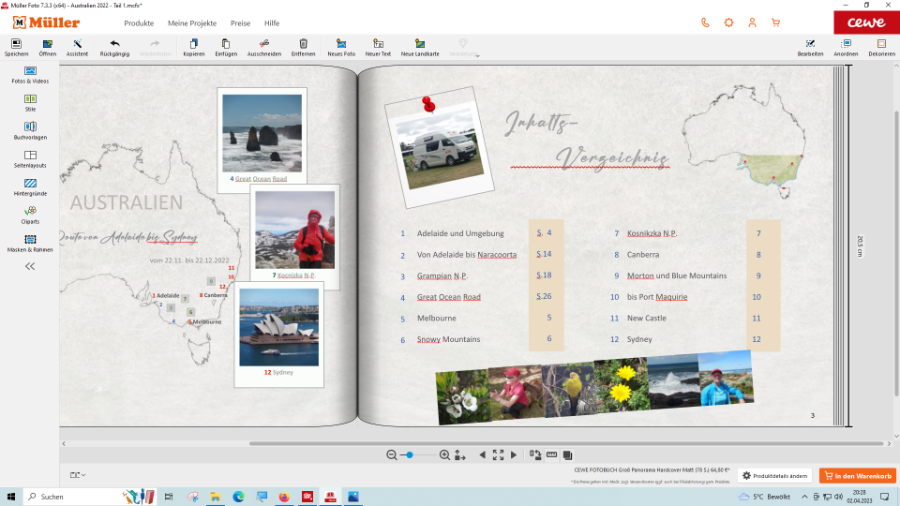The width and height of the screenshot is (900, 506).
Task: Click the zoom slider handle
Action: [x=409, y=455]
